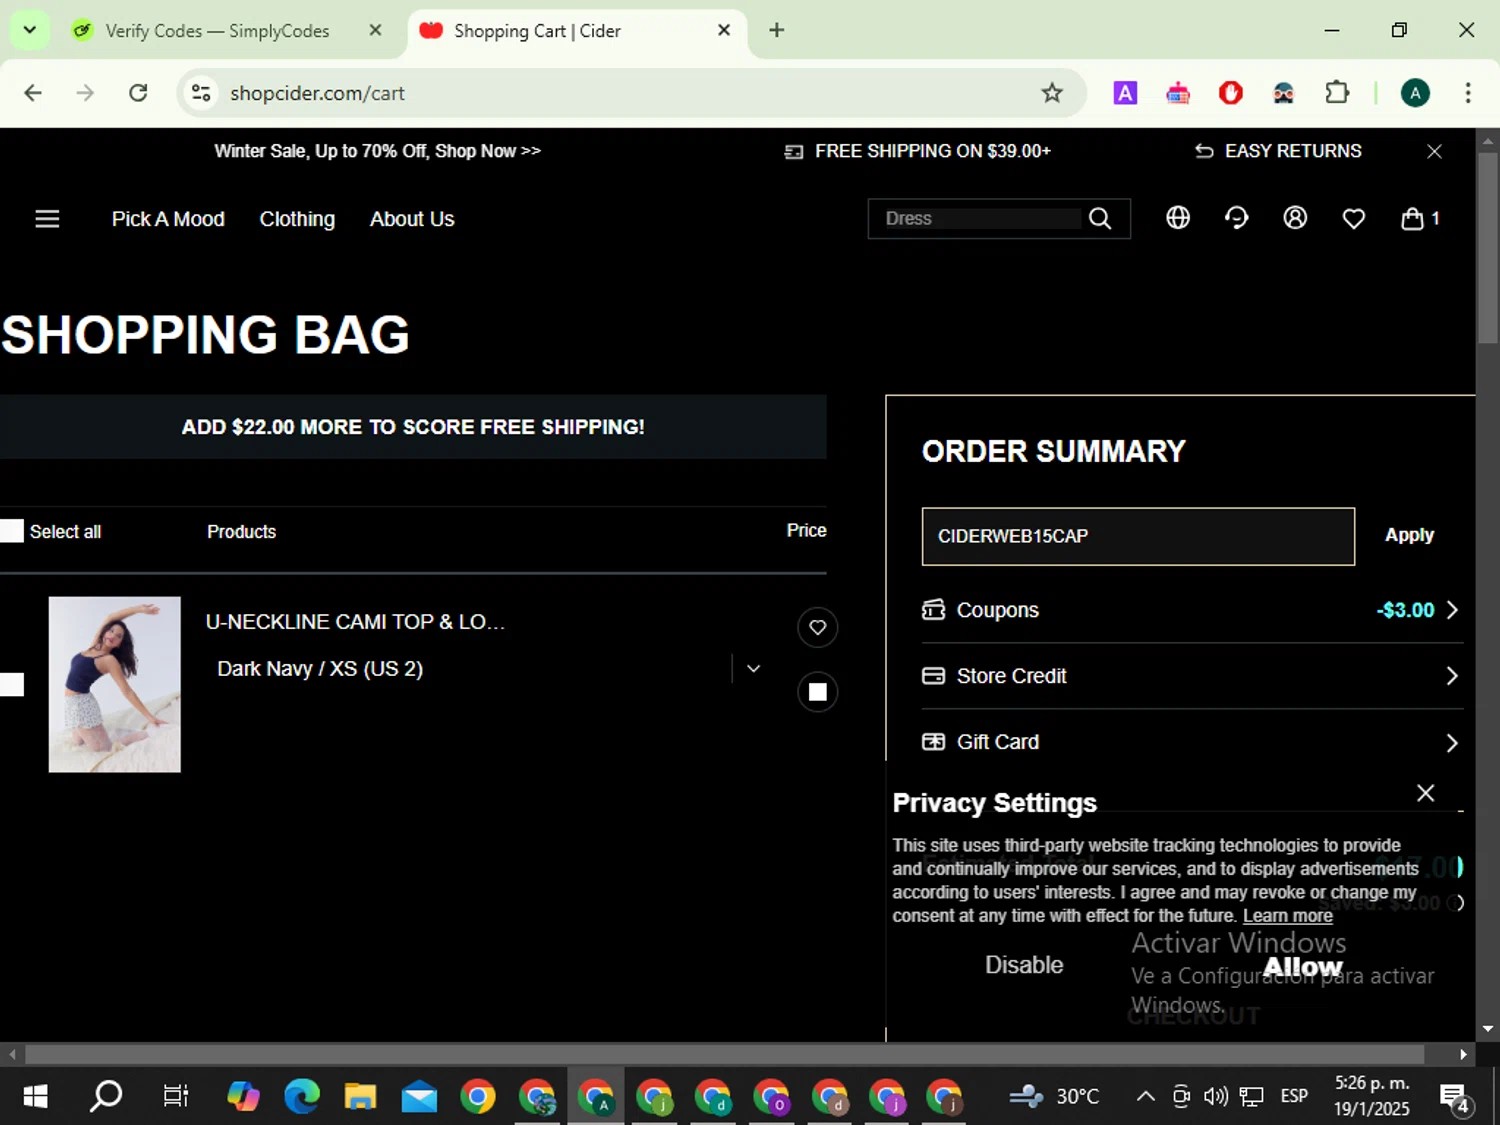
Task: Open the About Us menu
Action: [x=412, y=219]
